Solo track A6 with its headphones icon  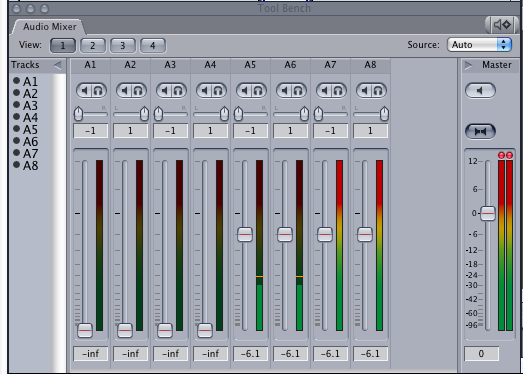click(x=298, y=90)
